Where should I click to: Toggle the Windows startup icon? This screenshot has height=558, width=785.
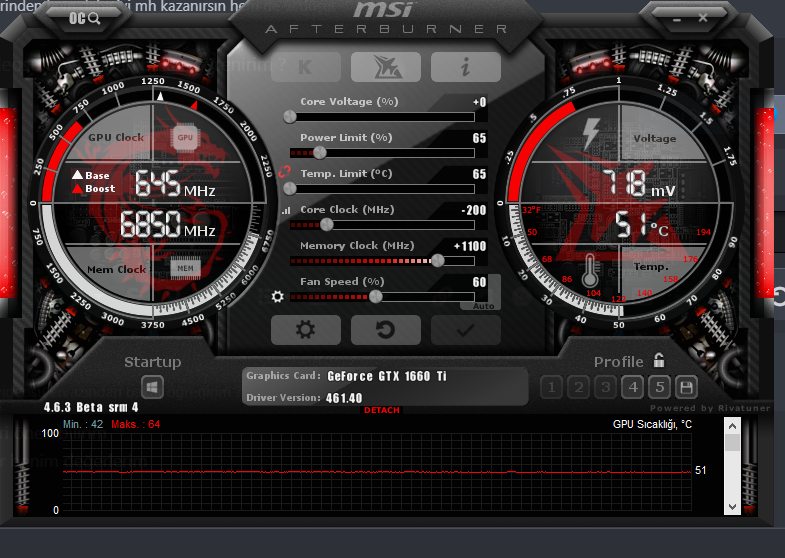152,387
